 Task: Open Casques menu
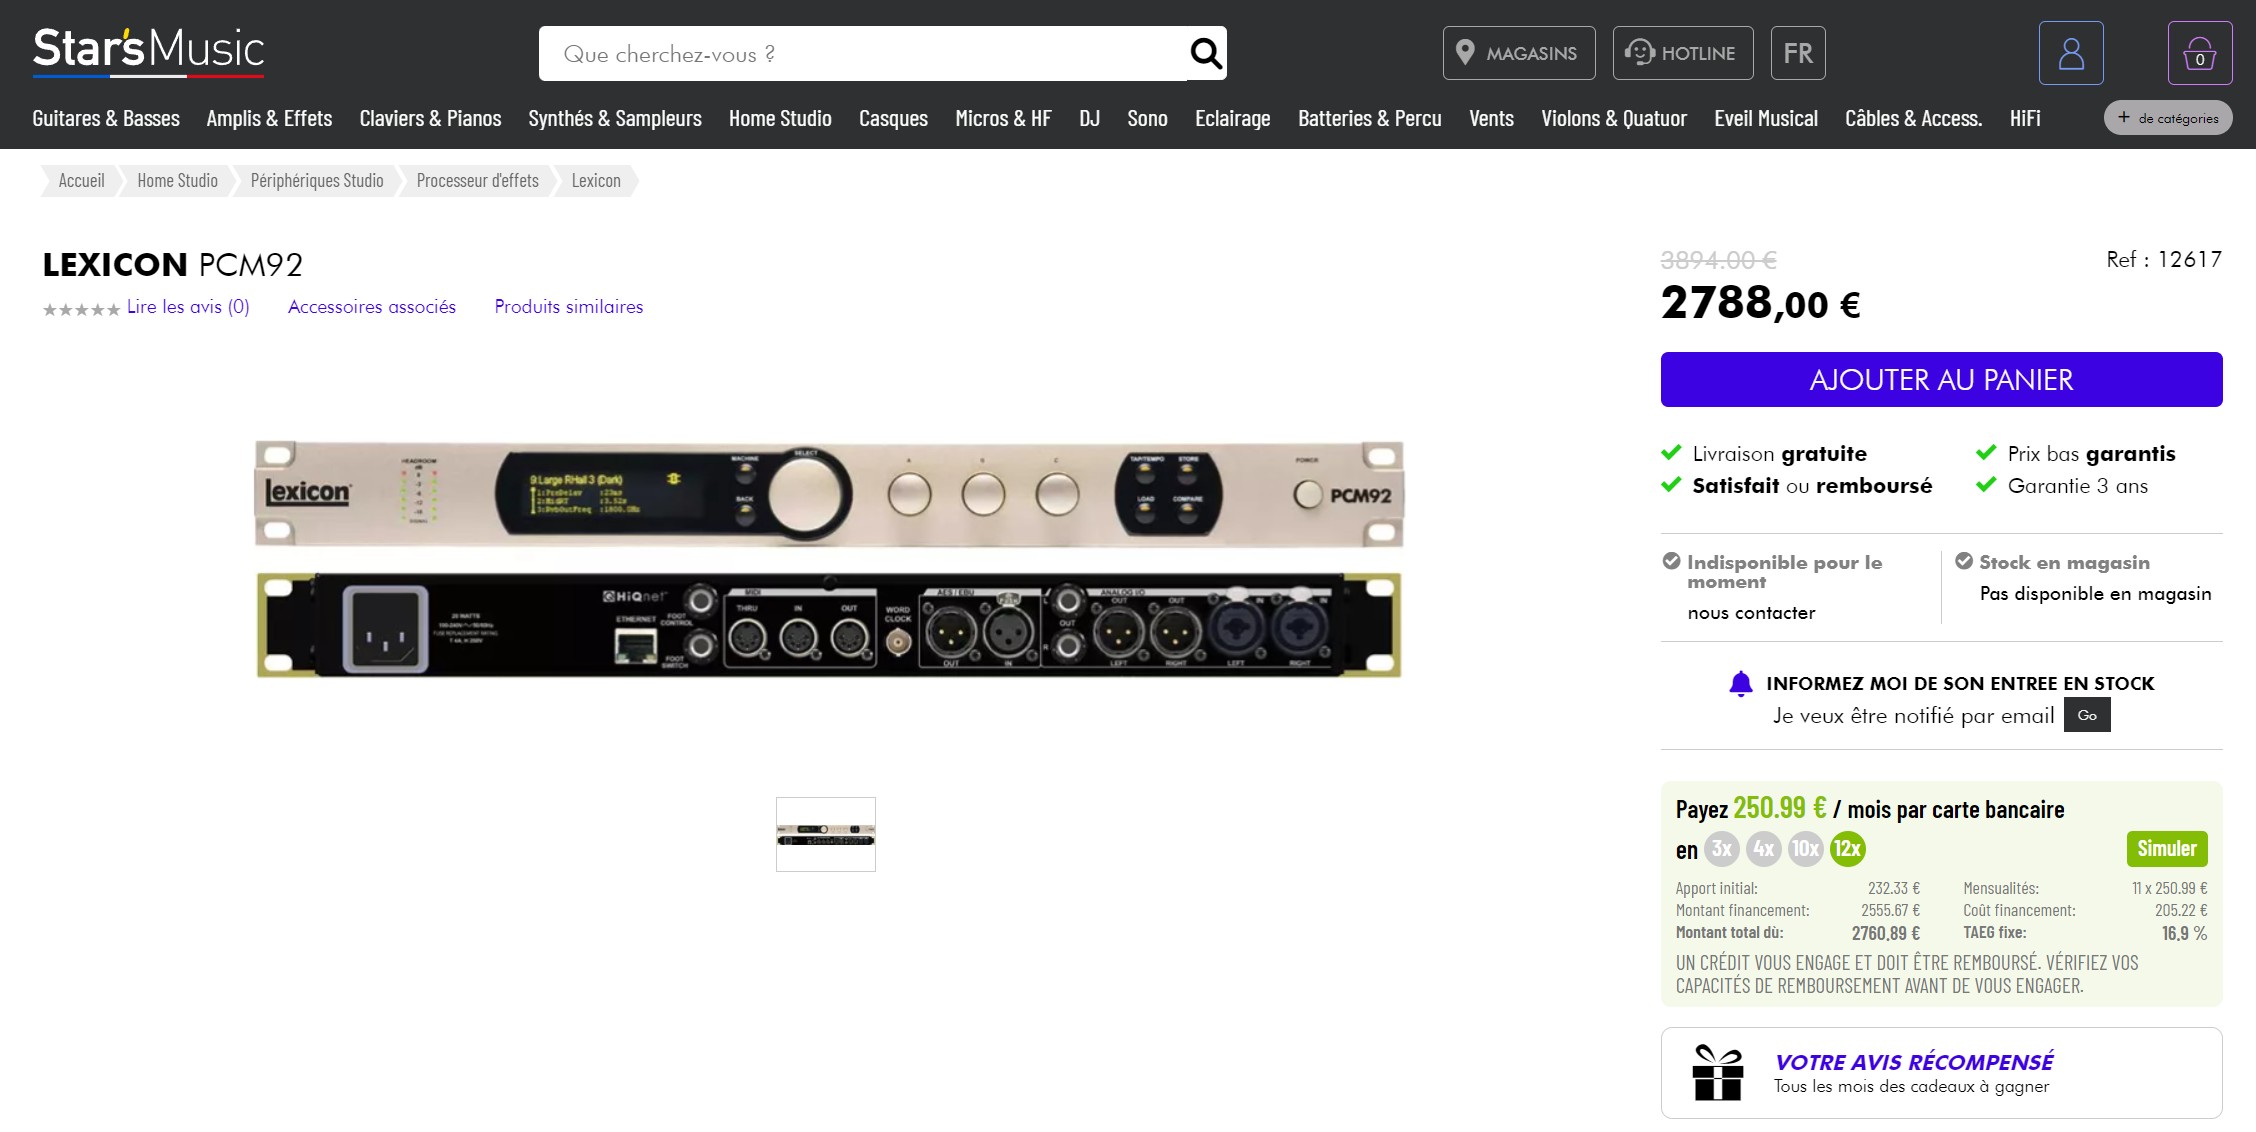point(893,119)
